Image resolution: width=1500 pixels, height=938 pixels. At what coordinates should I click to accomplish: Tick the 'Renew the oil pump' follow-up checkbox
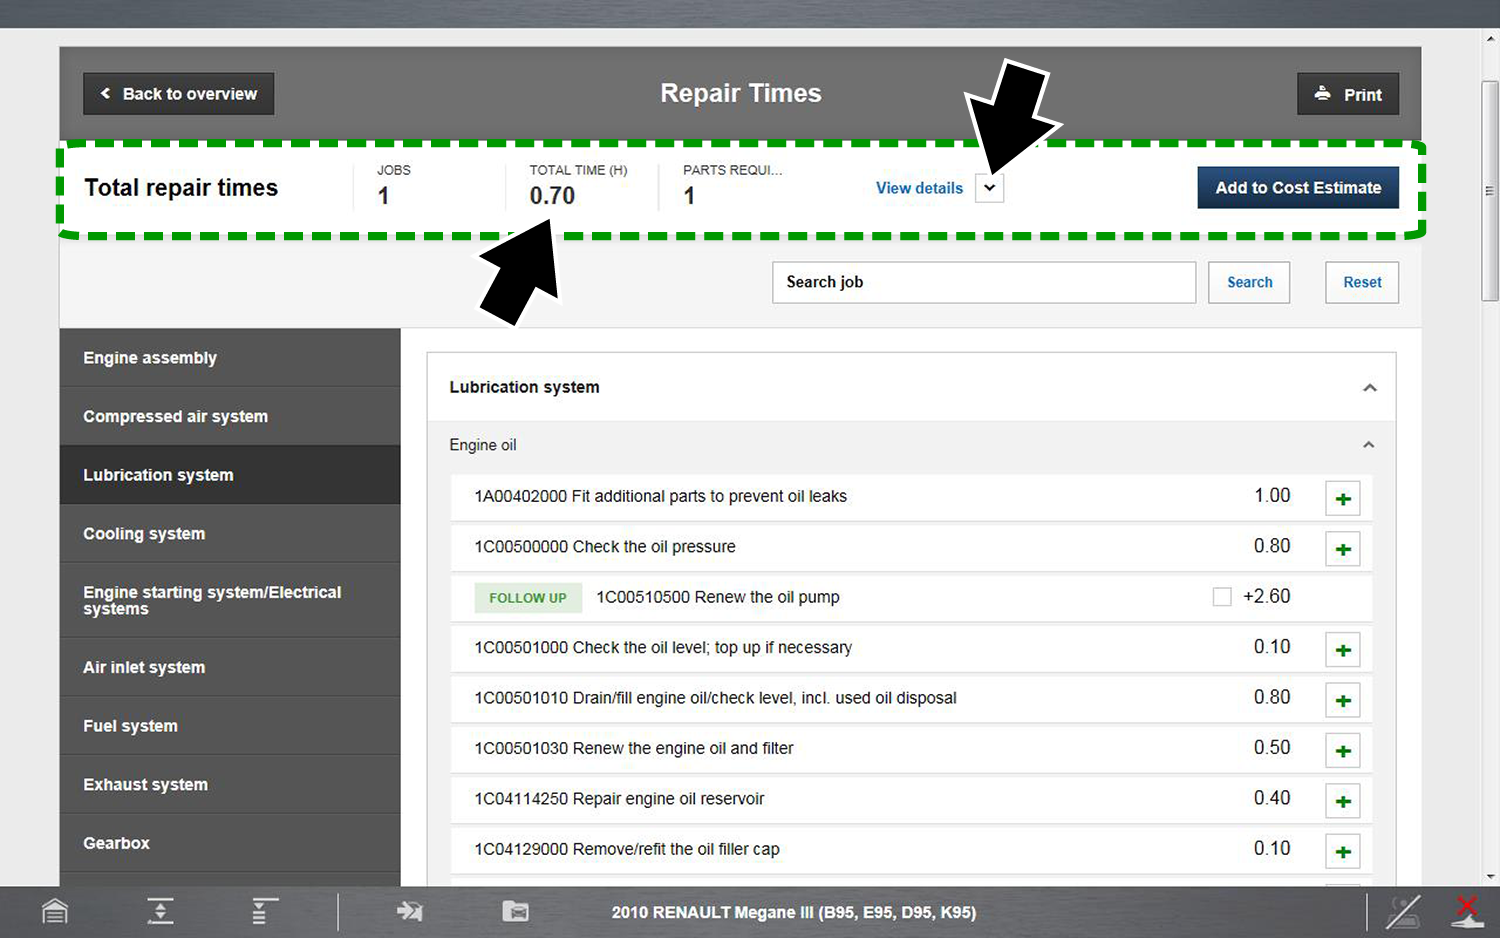1221,597
